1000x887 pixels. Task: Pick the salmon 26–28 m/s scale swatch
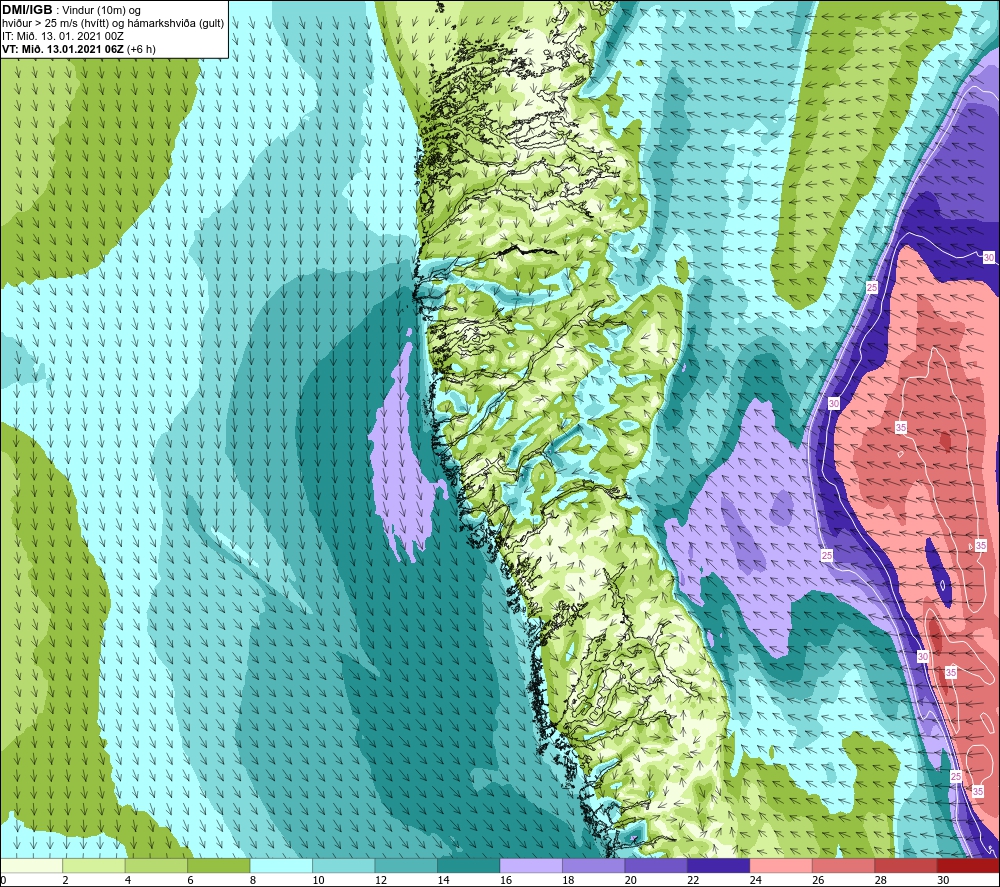(844, 865)
